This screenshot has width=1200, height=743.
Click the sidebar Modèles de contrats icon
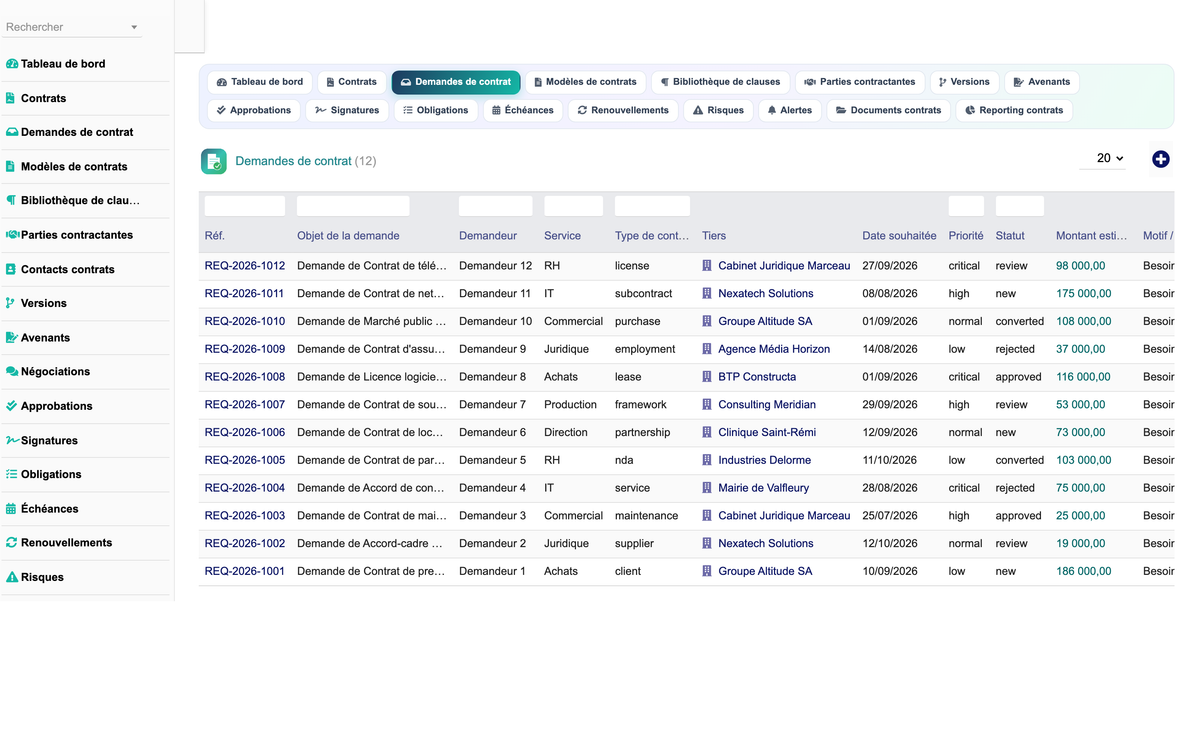tap(11, 166)
